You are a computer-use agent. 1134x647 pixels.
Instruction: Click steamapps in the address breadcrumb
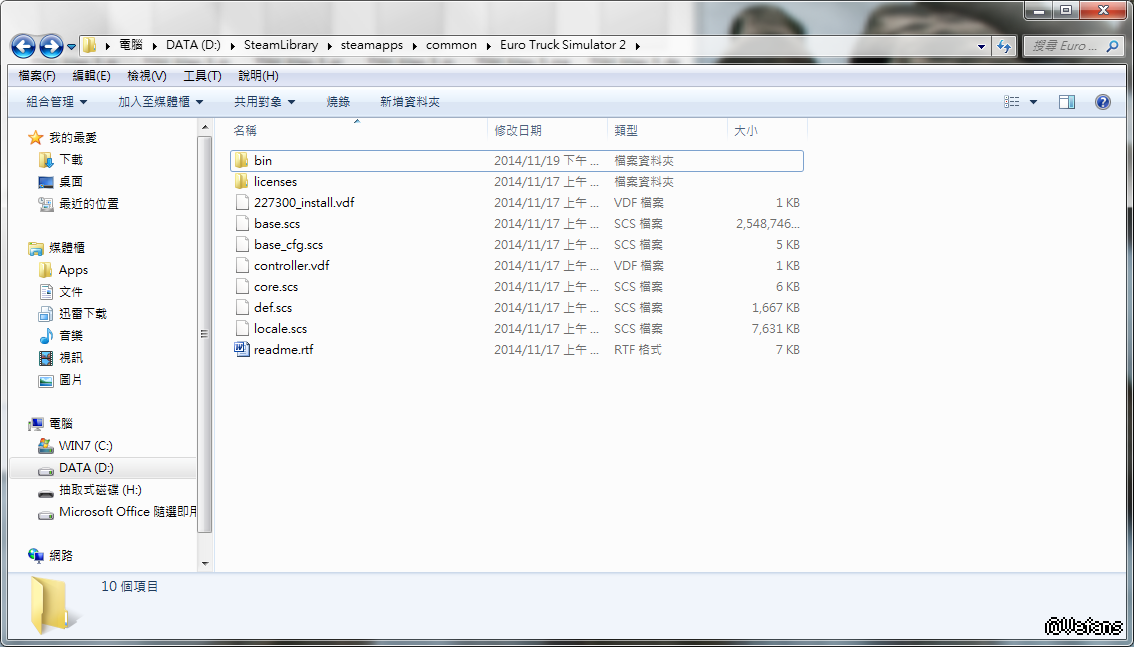pos(372,45)
